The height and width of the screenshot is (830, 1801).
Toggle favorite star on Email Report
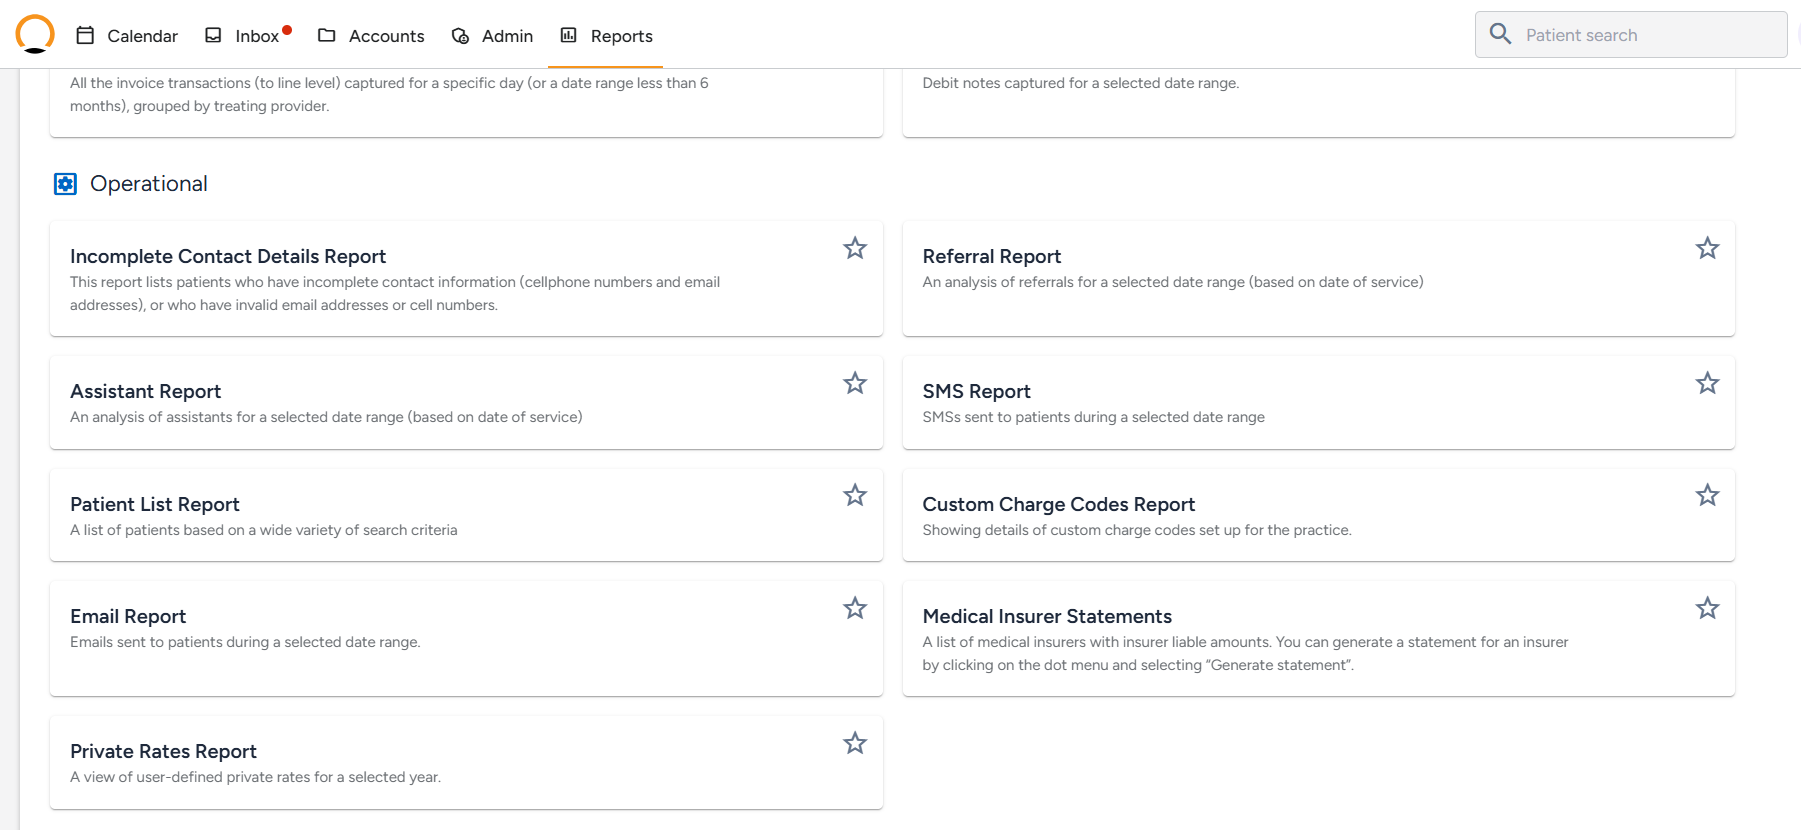pos(855,608)
